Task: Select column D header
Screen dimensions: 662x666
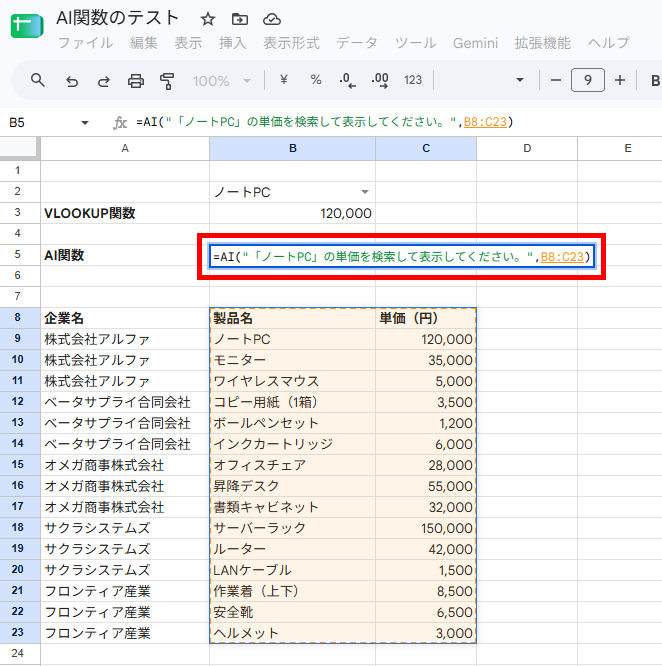Action: (x=527, y=148)
